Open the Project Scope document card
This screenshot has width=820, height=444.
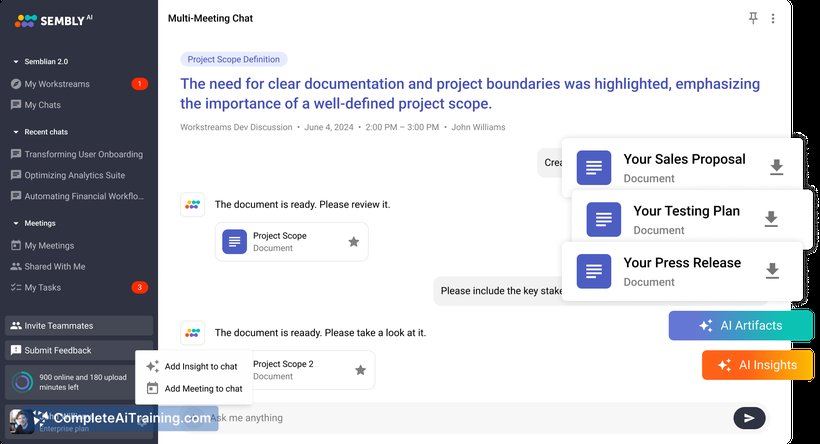292,242
